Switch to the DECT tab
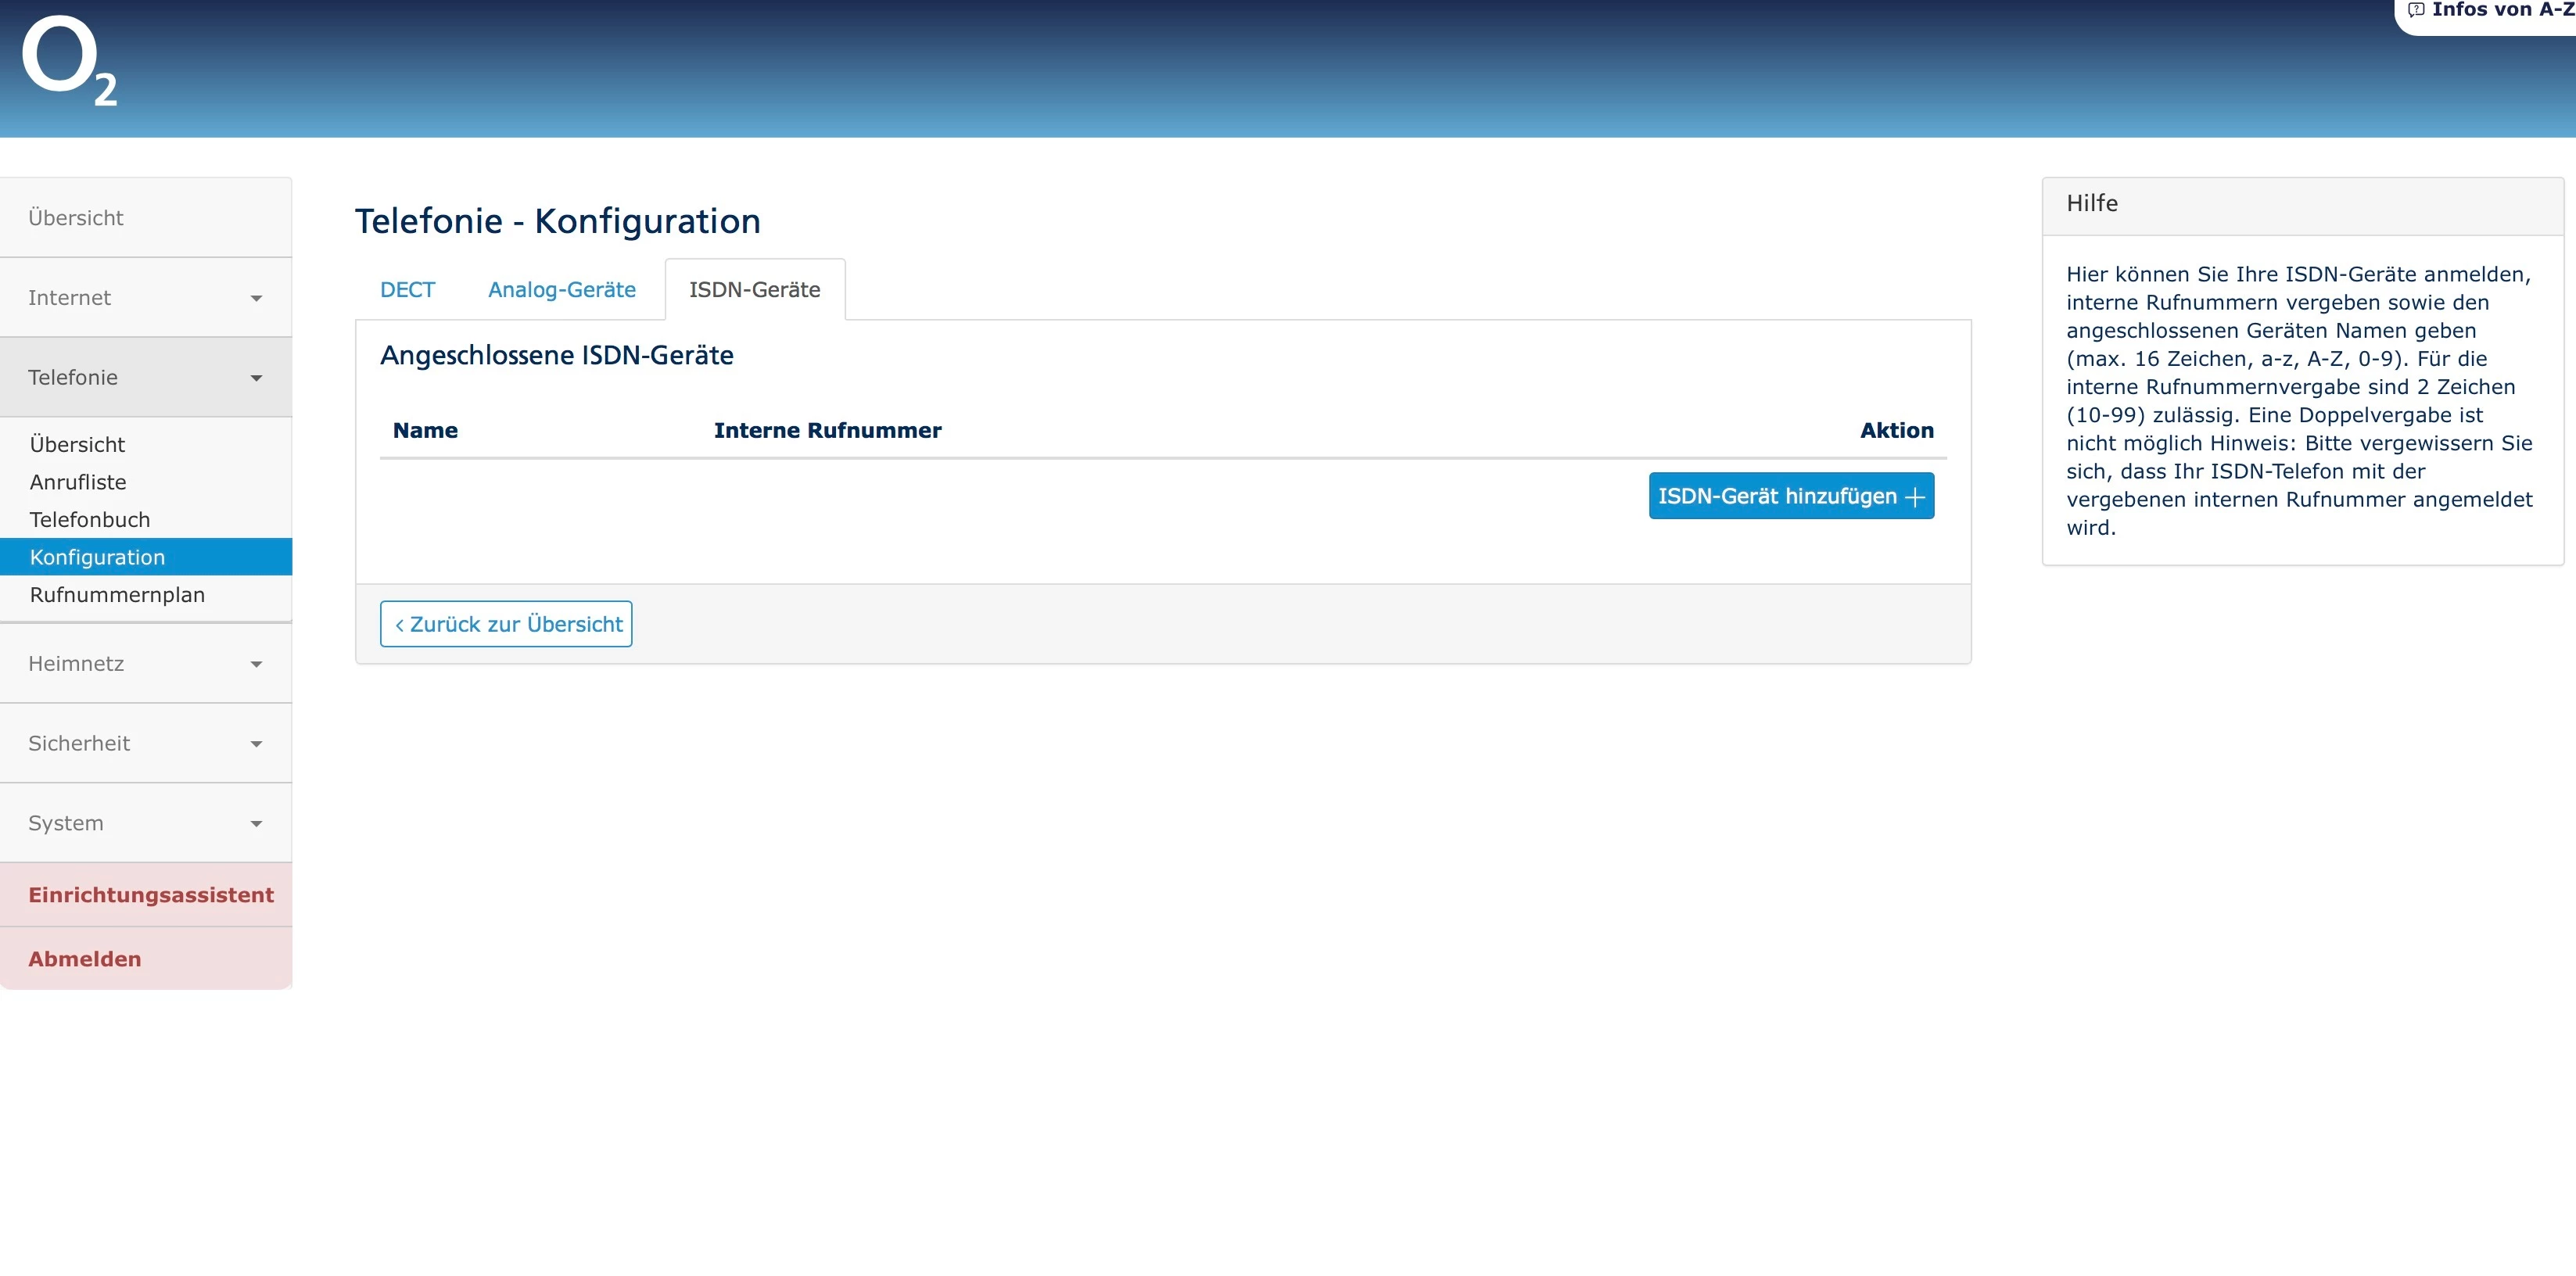The width and height of the screenshot is (2576, 1276). [x=407, y=290]
